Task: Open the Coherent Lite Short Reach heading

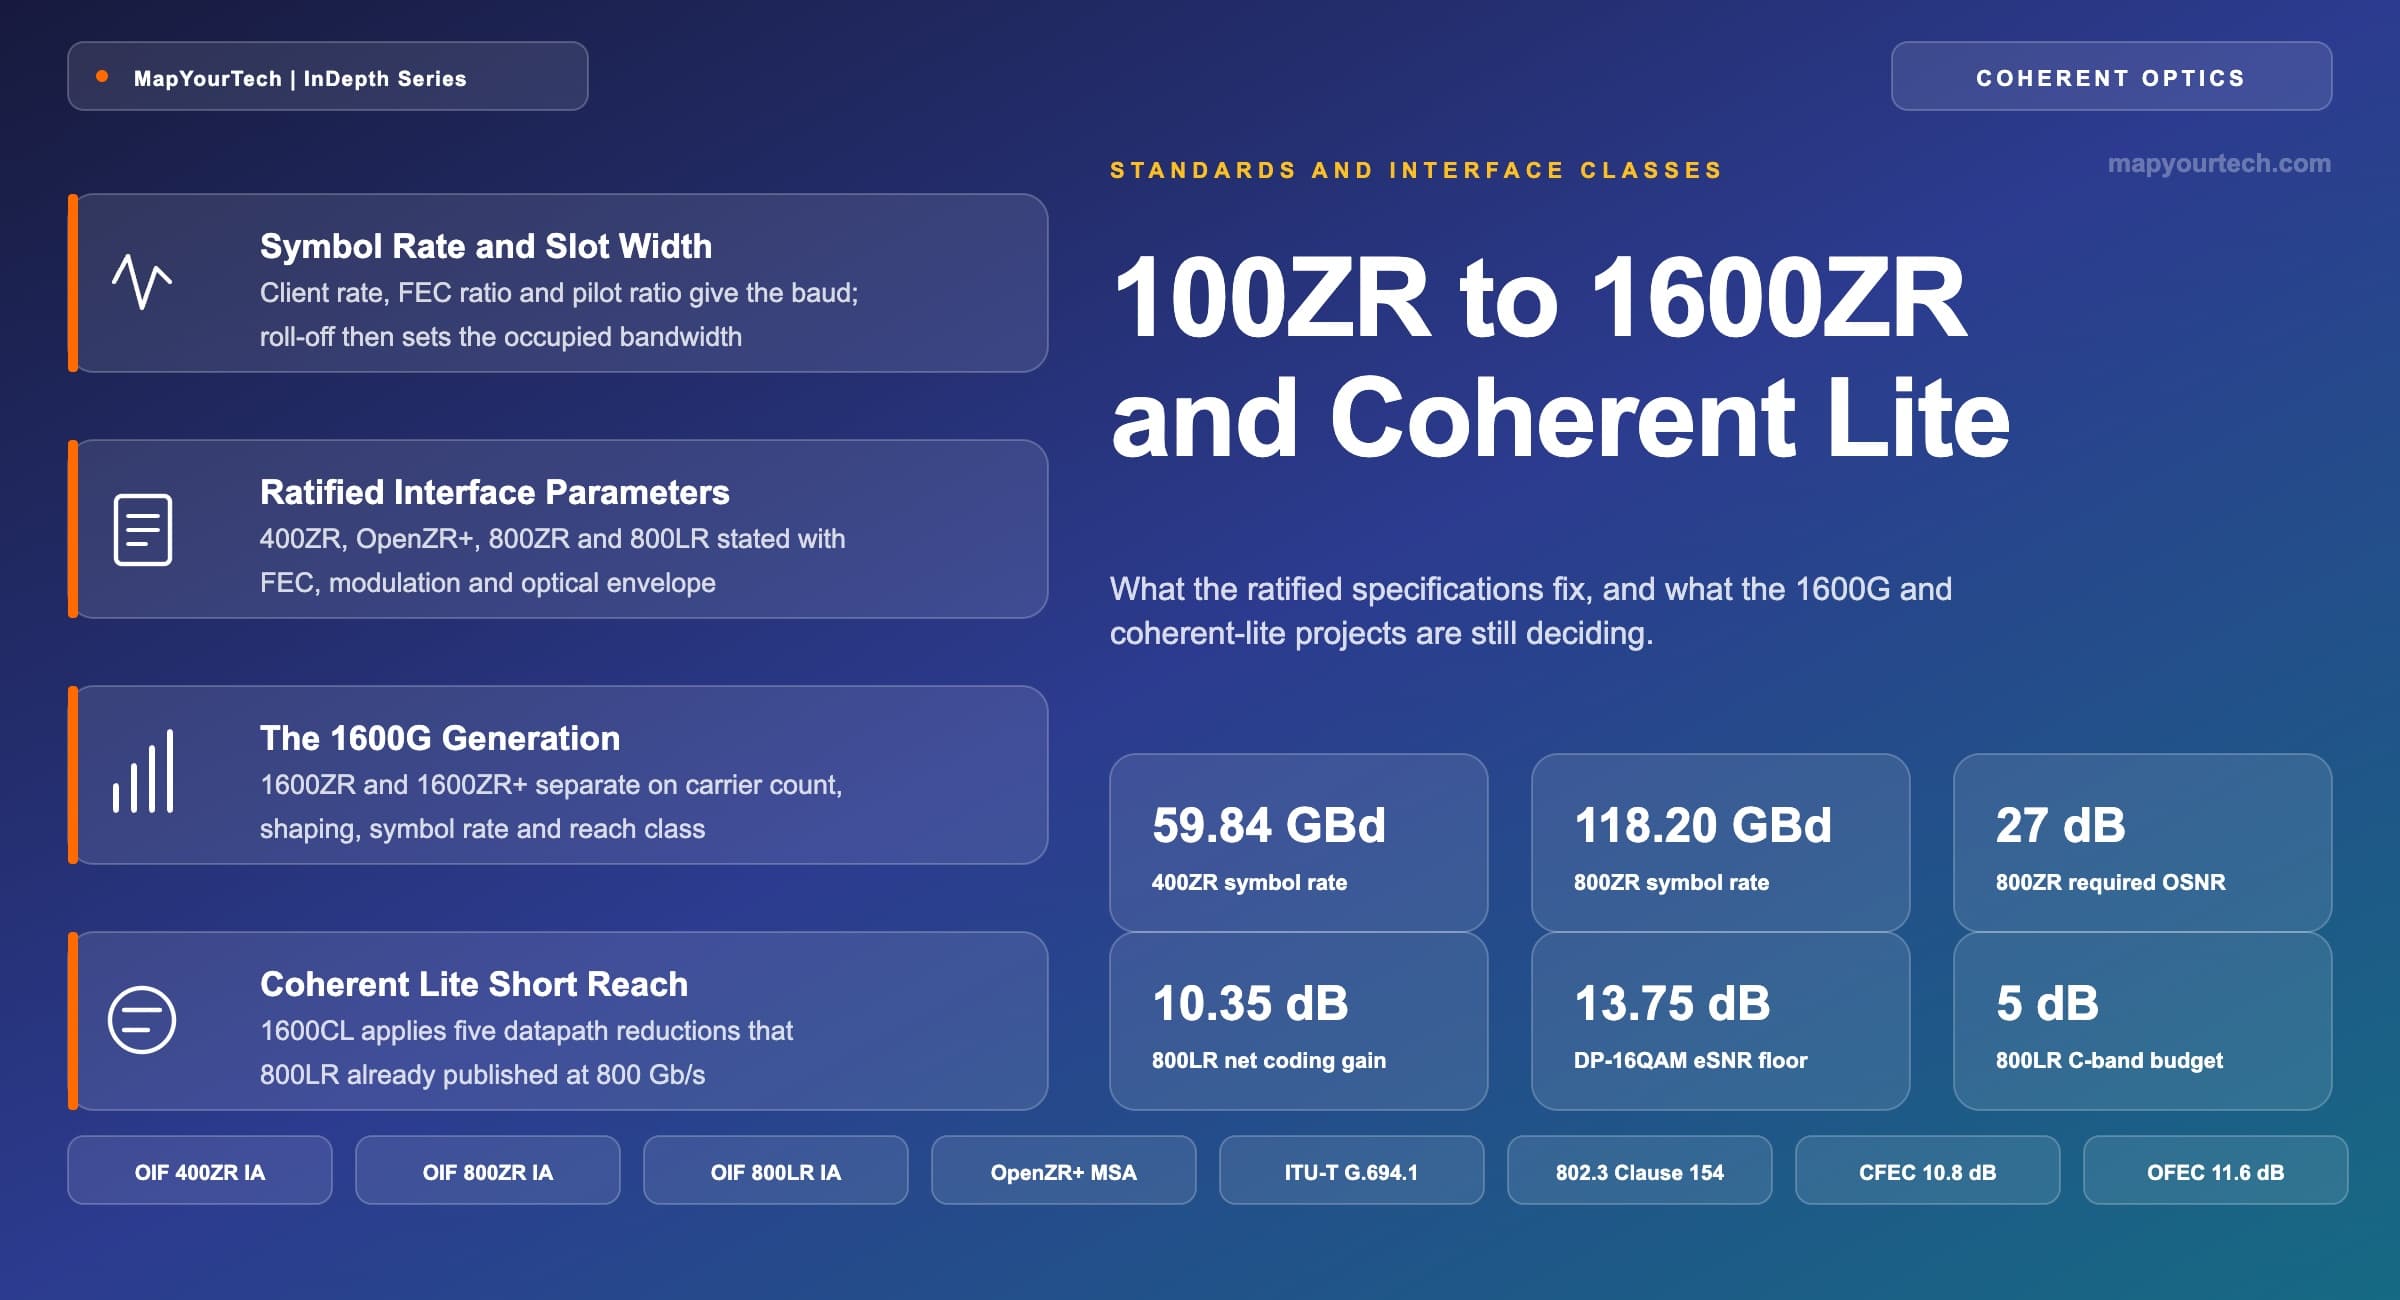Action: point(474,984)
